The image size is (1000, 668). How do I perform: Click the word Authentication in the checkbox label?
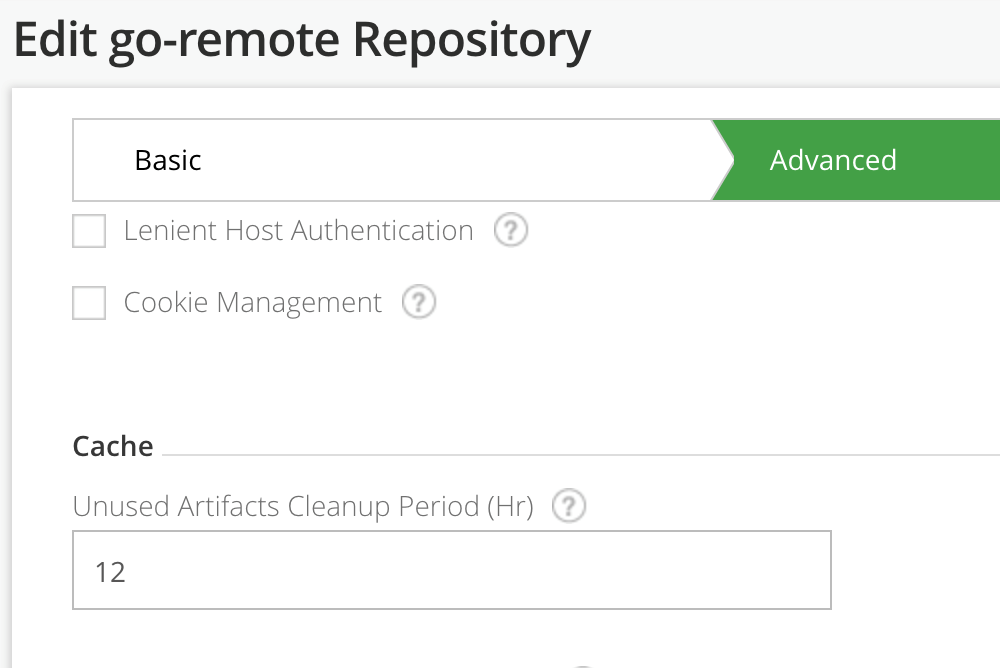pos(383,231)
